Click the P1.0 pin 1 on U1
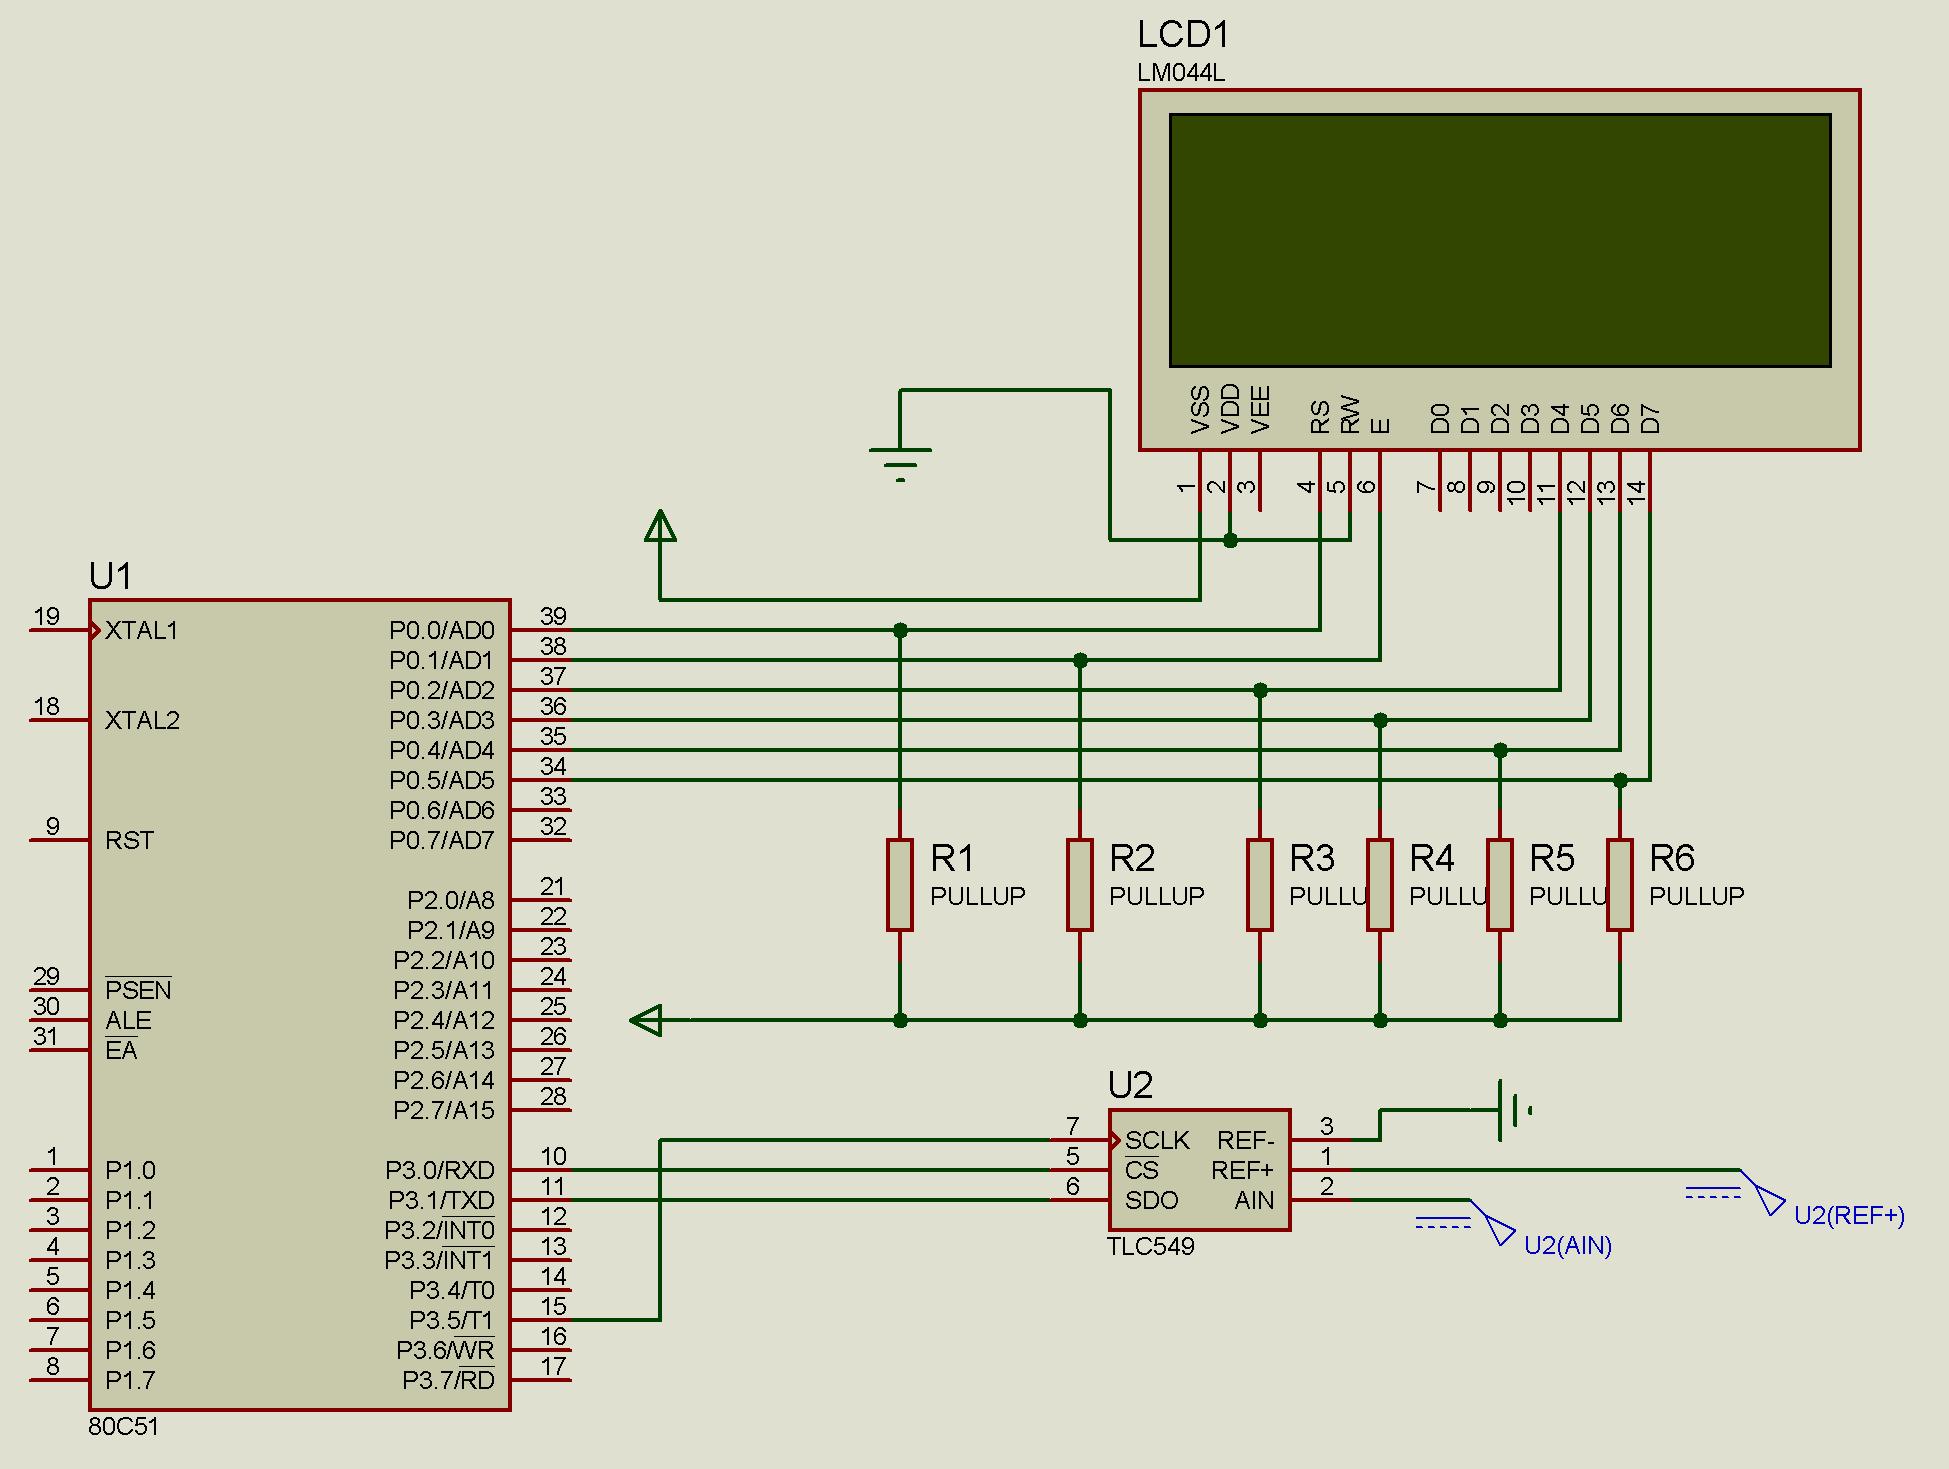 coord(60,1170)
